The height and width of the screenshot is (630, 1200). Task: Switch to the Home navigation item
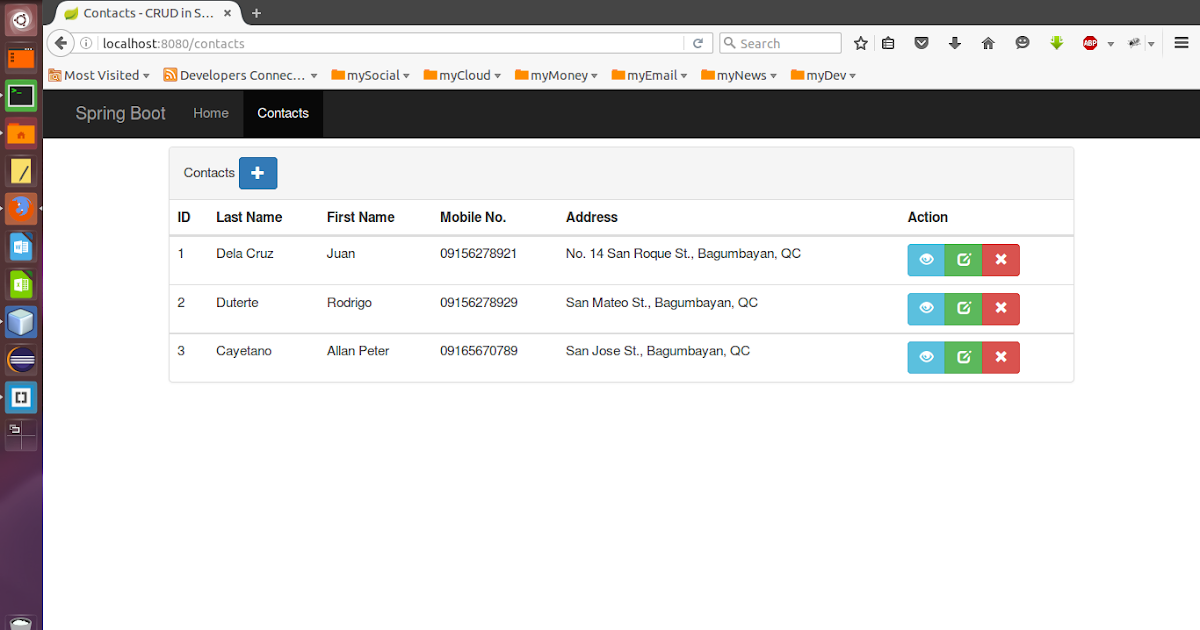[210, 113]
